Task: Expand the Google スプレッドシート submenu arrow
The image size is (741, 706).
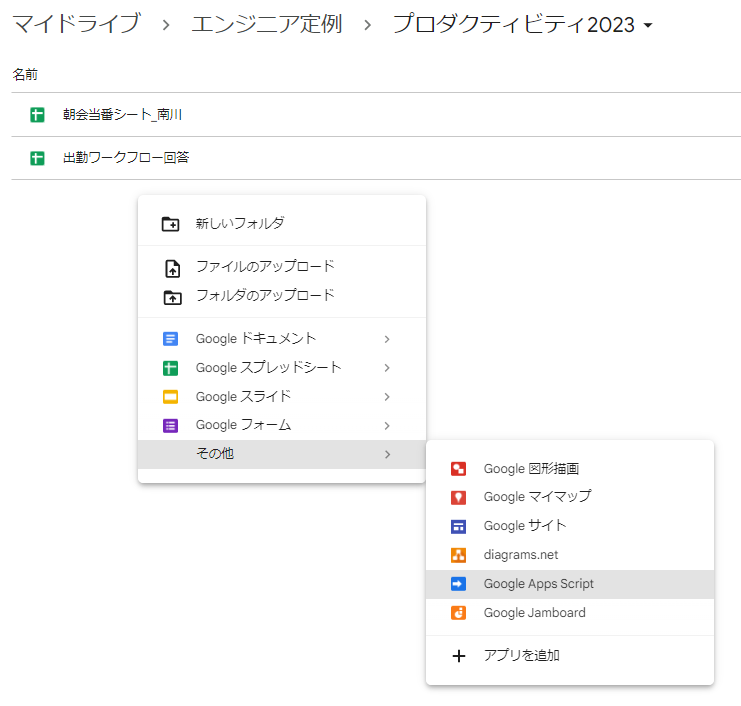Action: pyautogui.click(x=387, y=368)
